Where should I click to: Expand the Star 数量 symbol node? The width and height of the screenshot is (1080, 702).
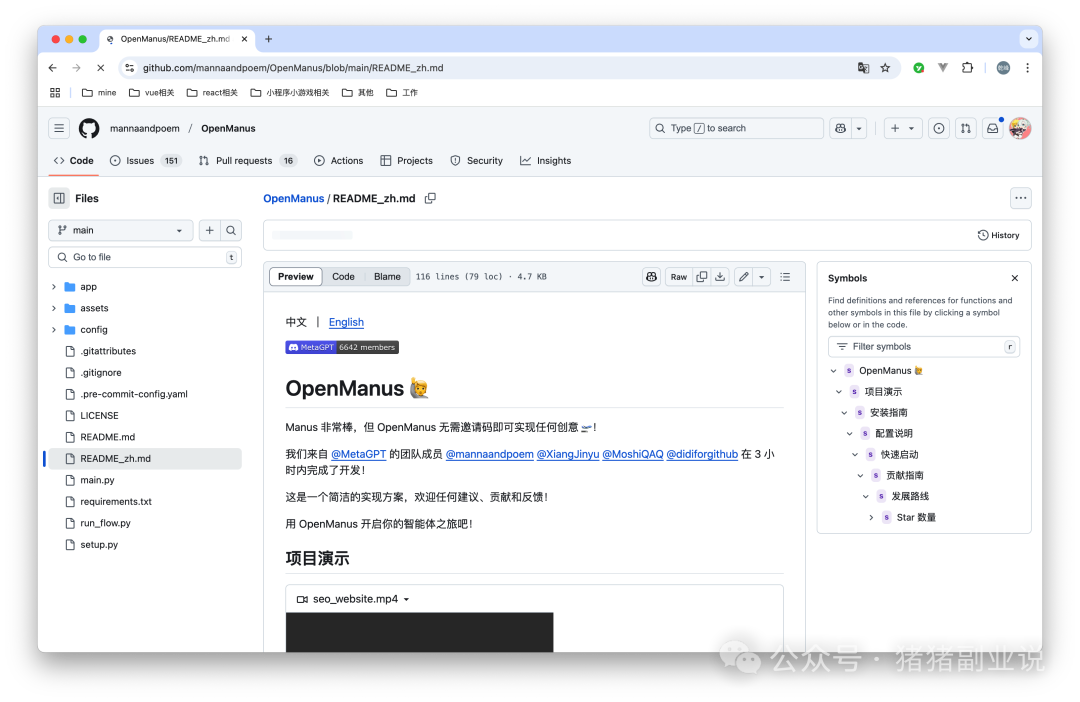871,517
